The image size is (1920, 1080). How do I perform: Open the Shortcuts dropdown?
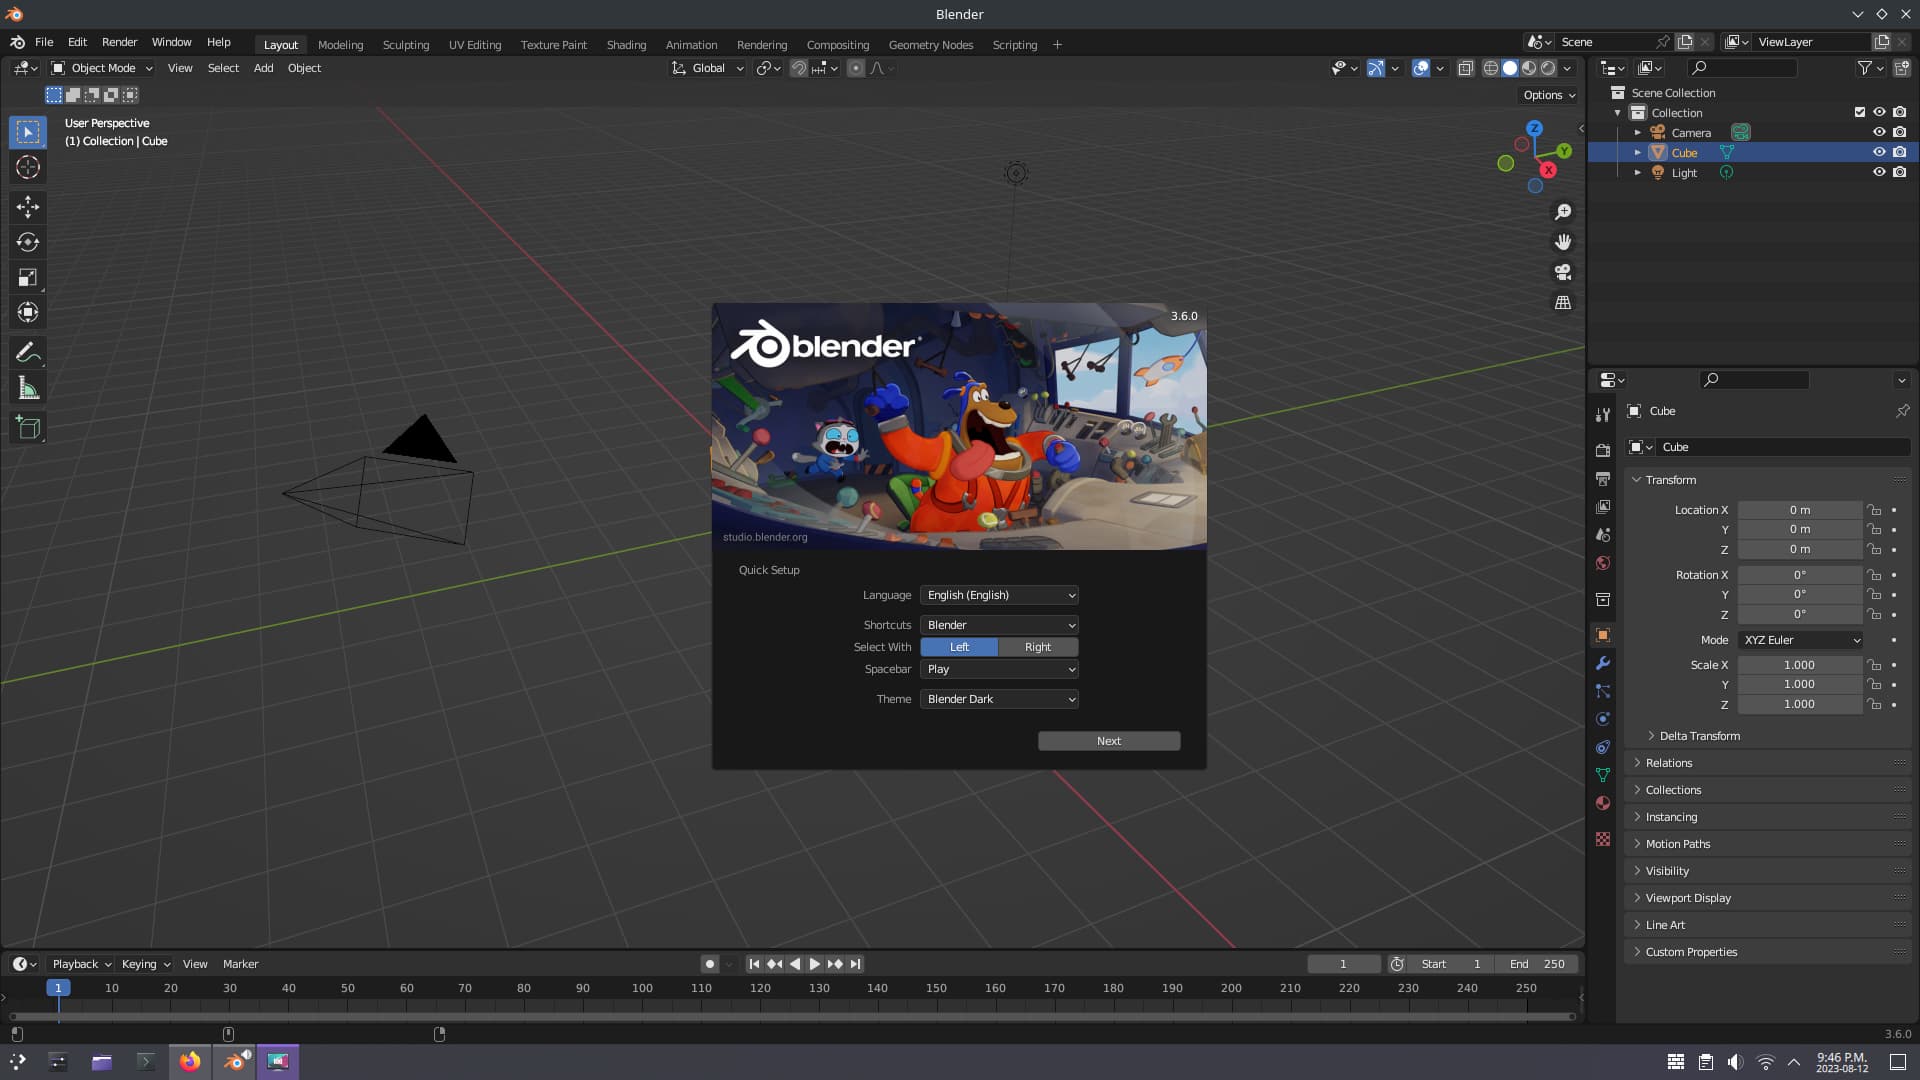point(999,625)
